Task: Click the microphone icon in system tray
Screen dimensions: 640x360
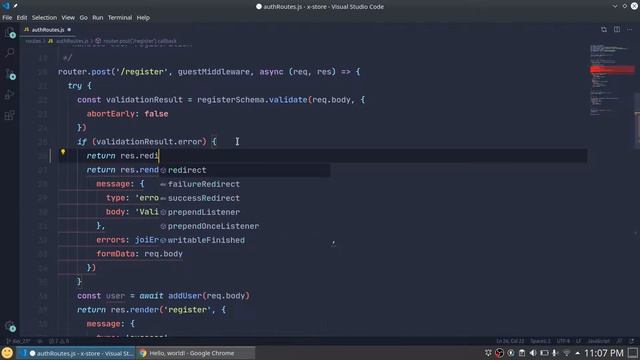Action: (555, 353)
